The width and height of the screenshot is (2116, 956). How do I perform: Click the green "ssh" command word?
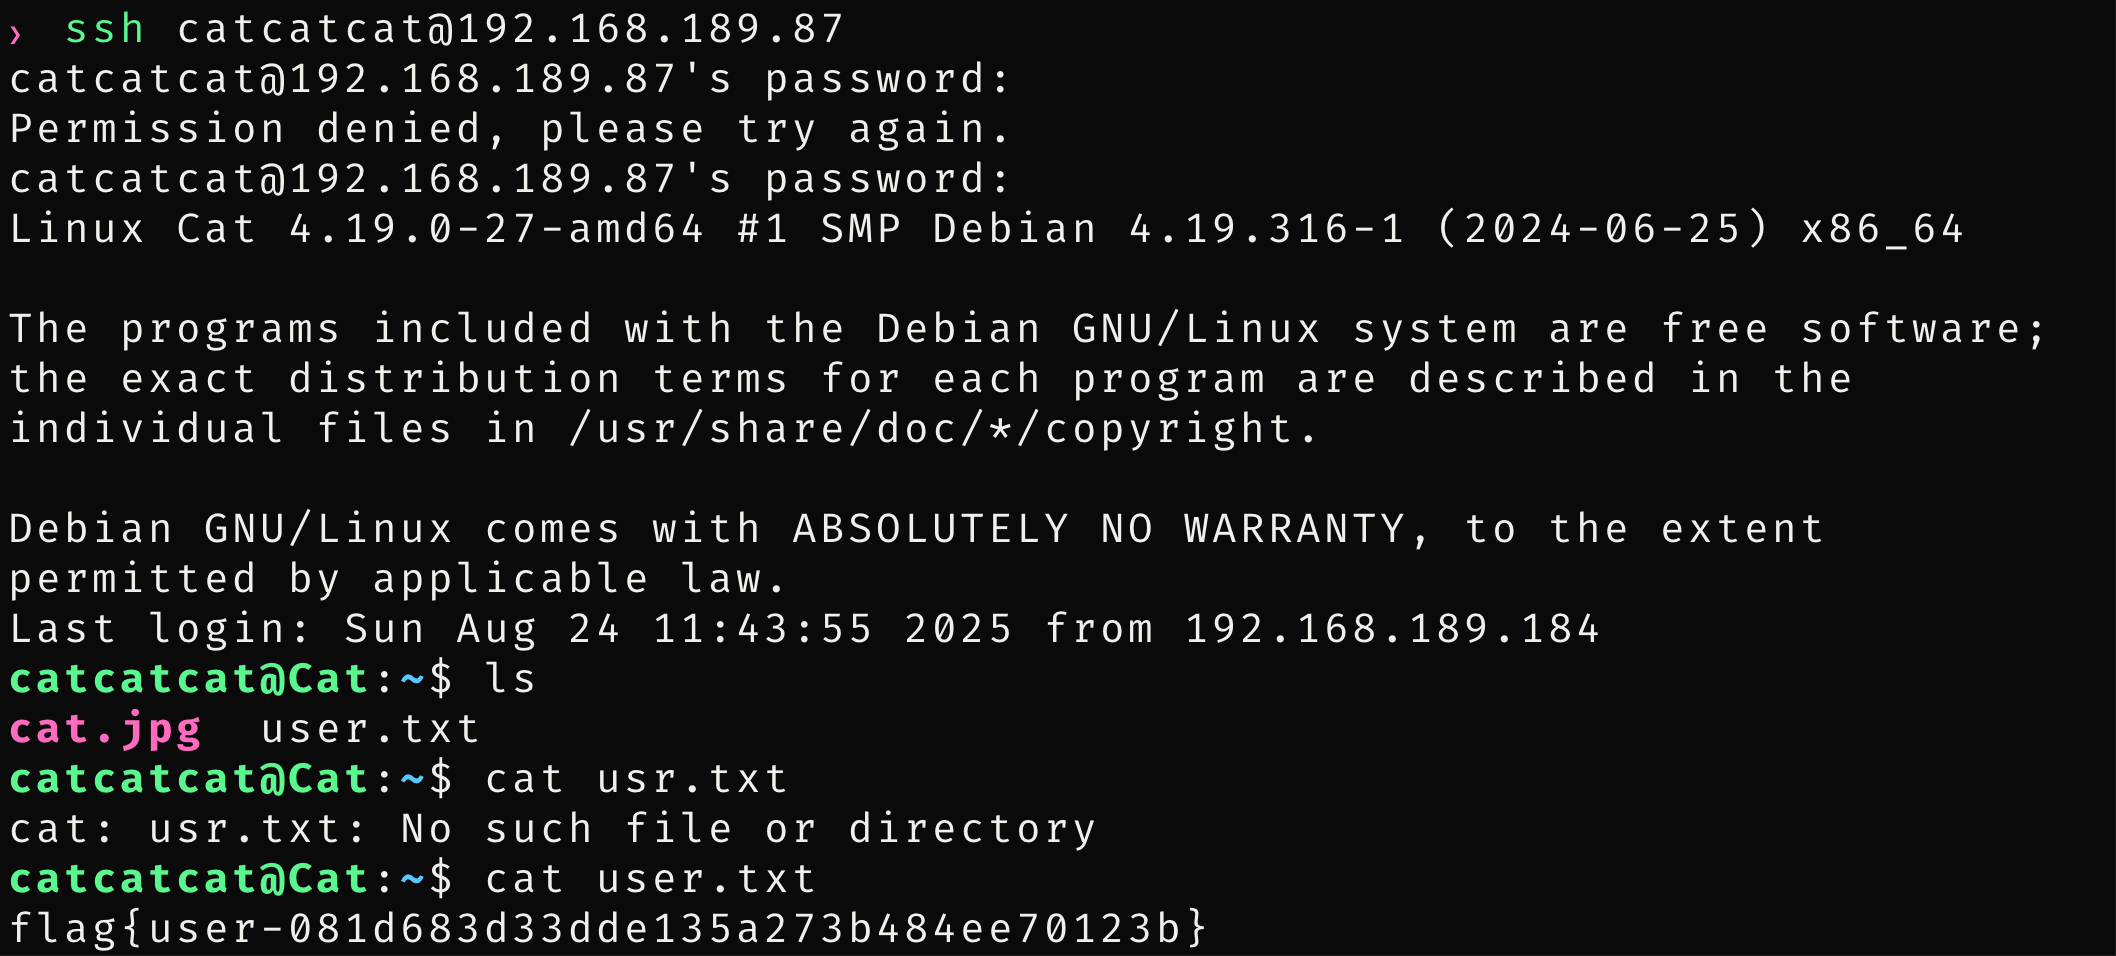tap(105, 29)
